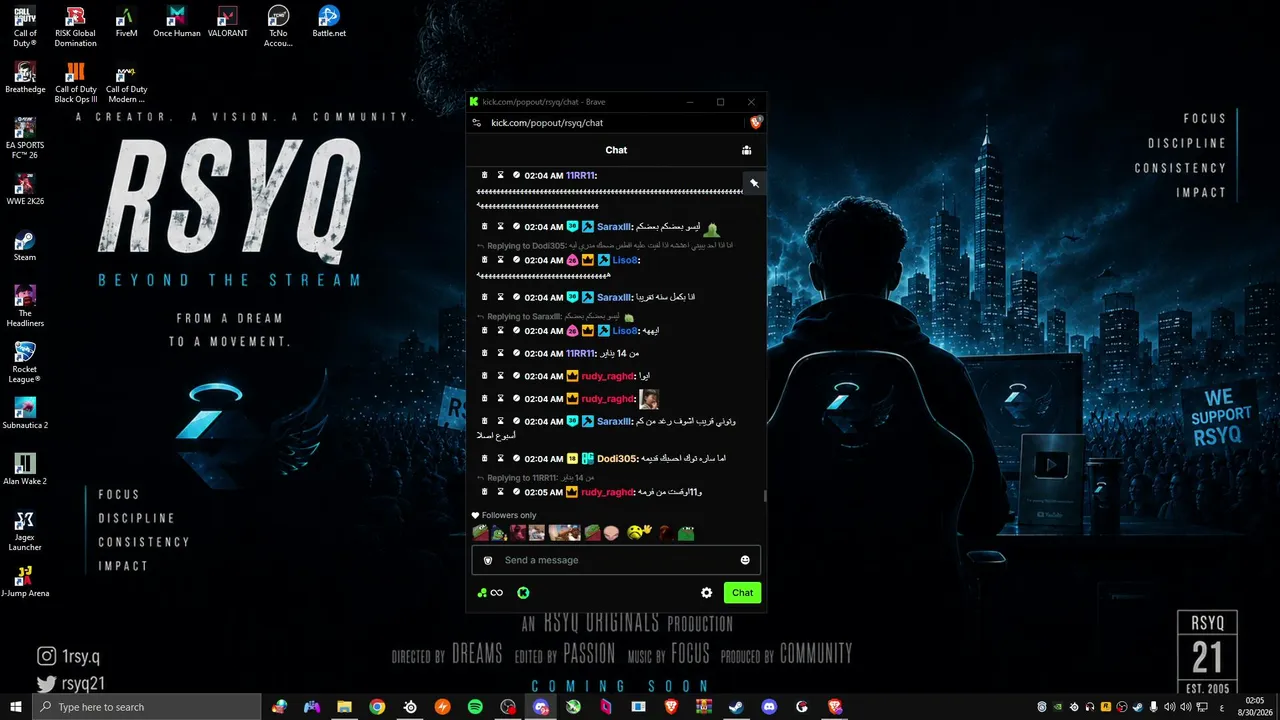
Task: Open RISK Global Domination shortcut
Action: [x=75, y=27]
